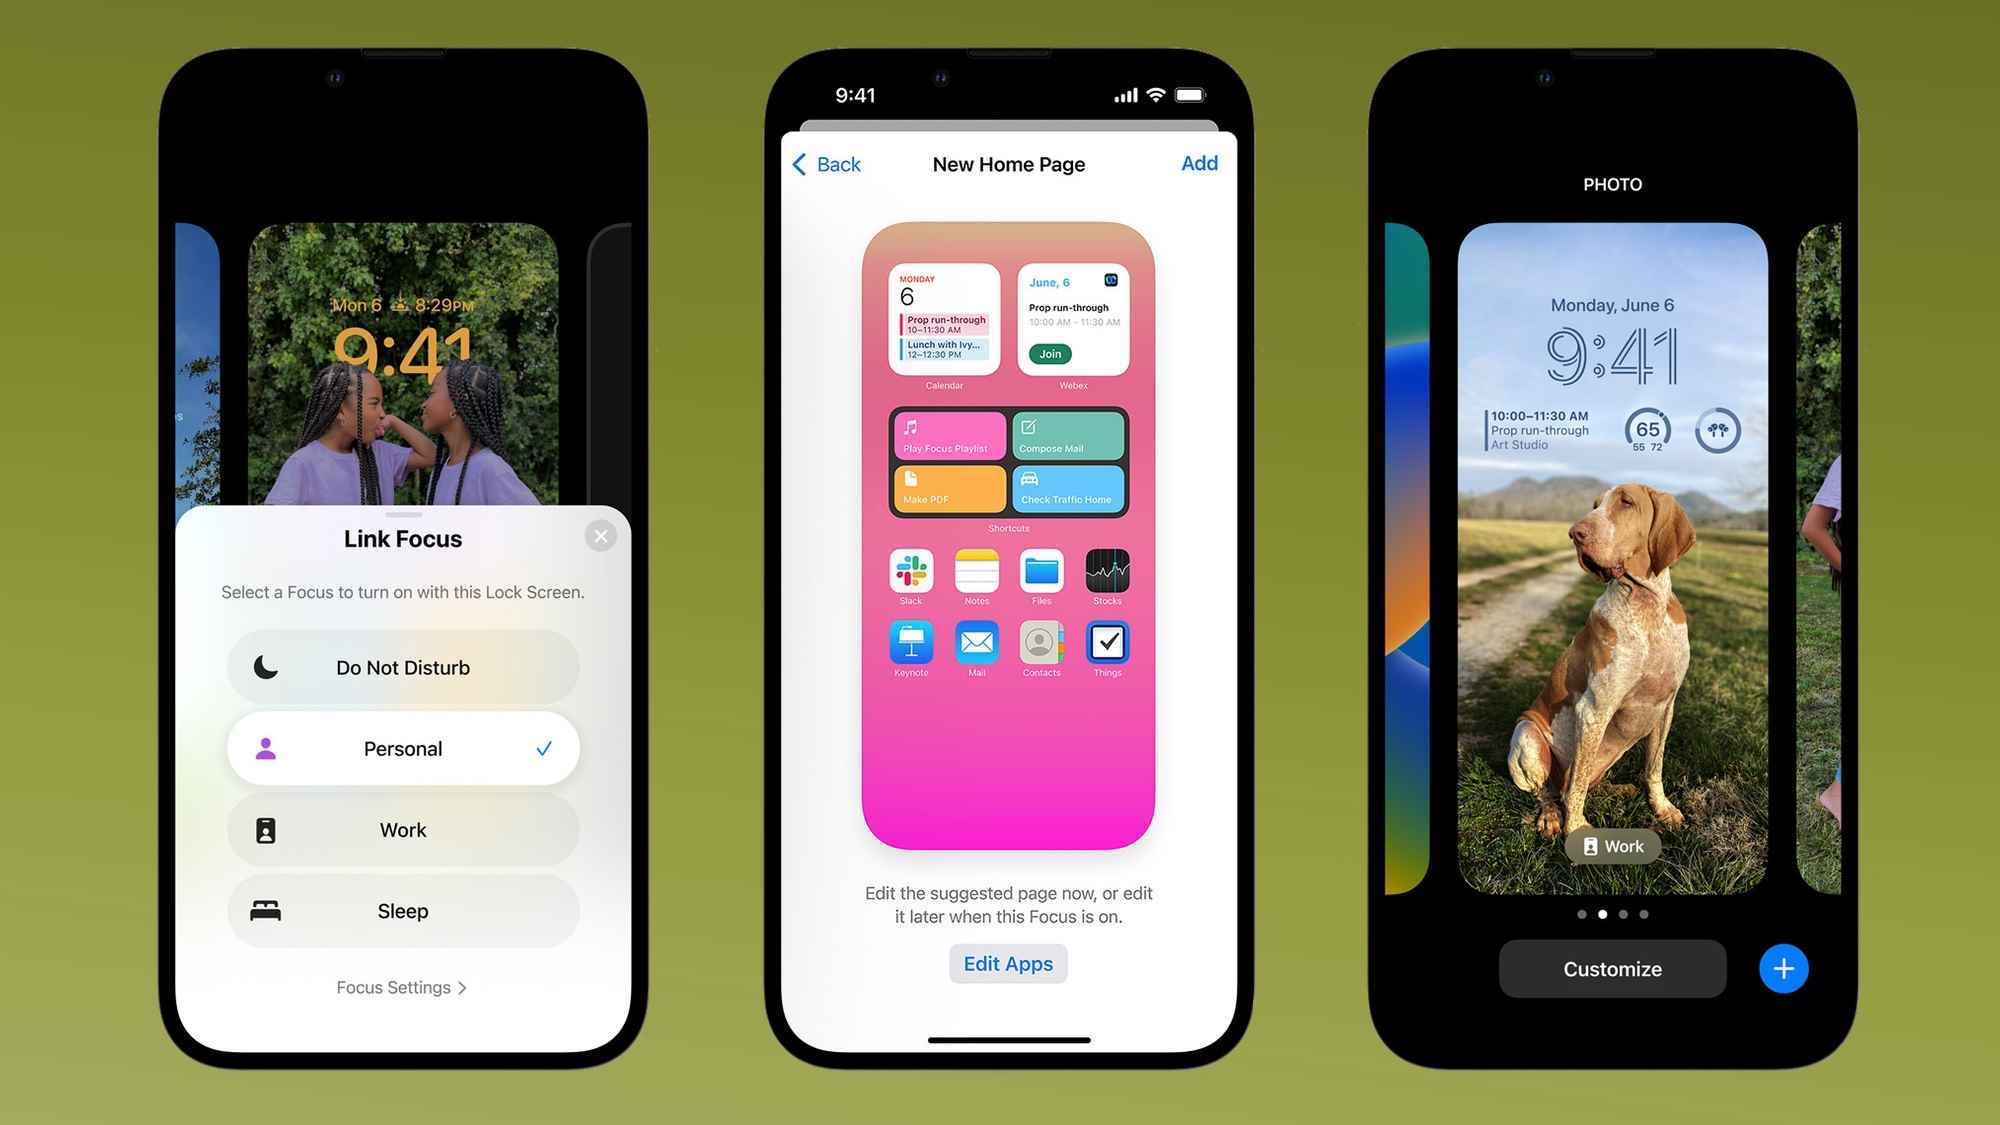Select Personal Focus mode
2000x1125 pixels.
402,749
